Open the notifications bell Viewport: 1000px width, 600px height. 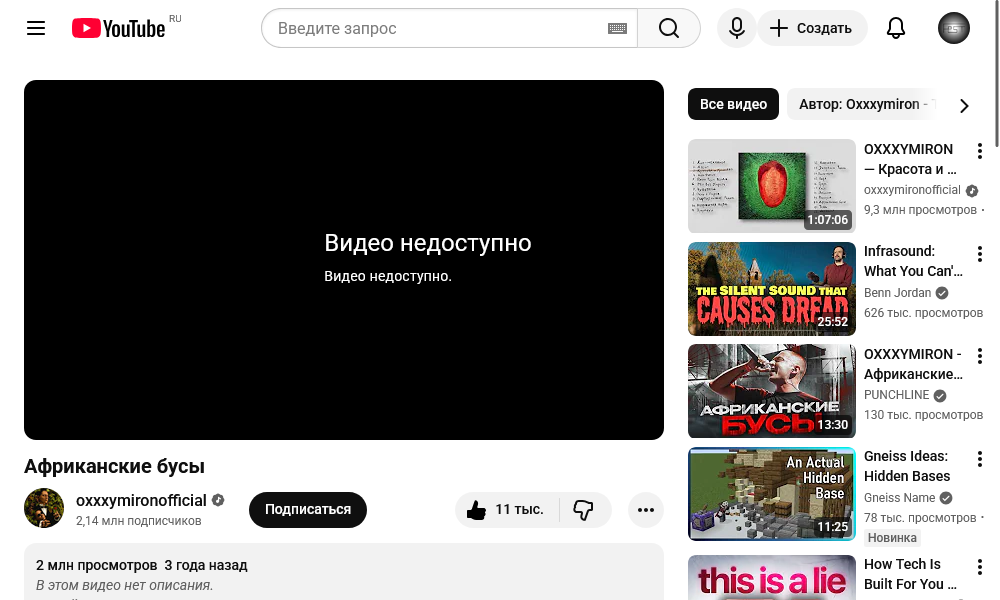(x=896, y=28)
